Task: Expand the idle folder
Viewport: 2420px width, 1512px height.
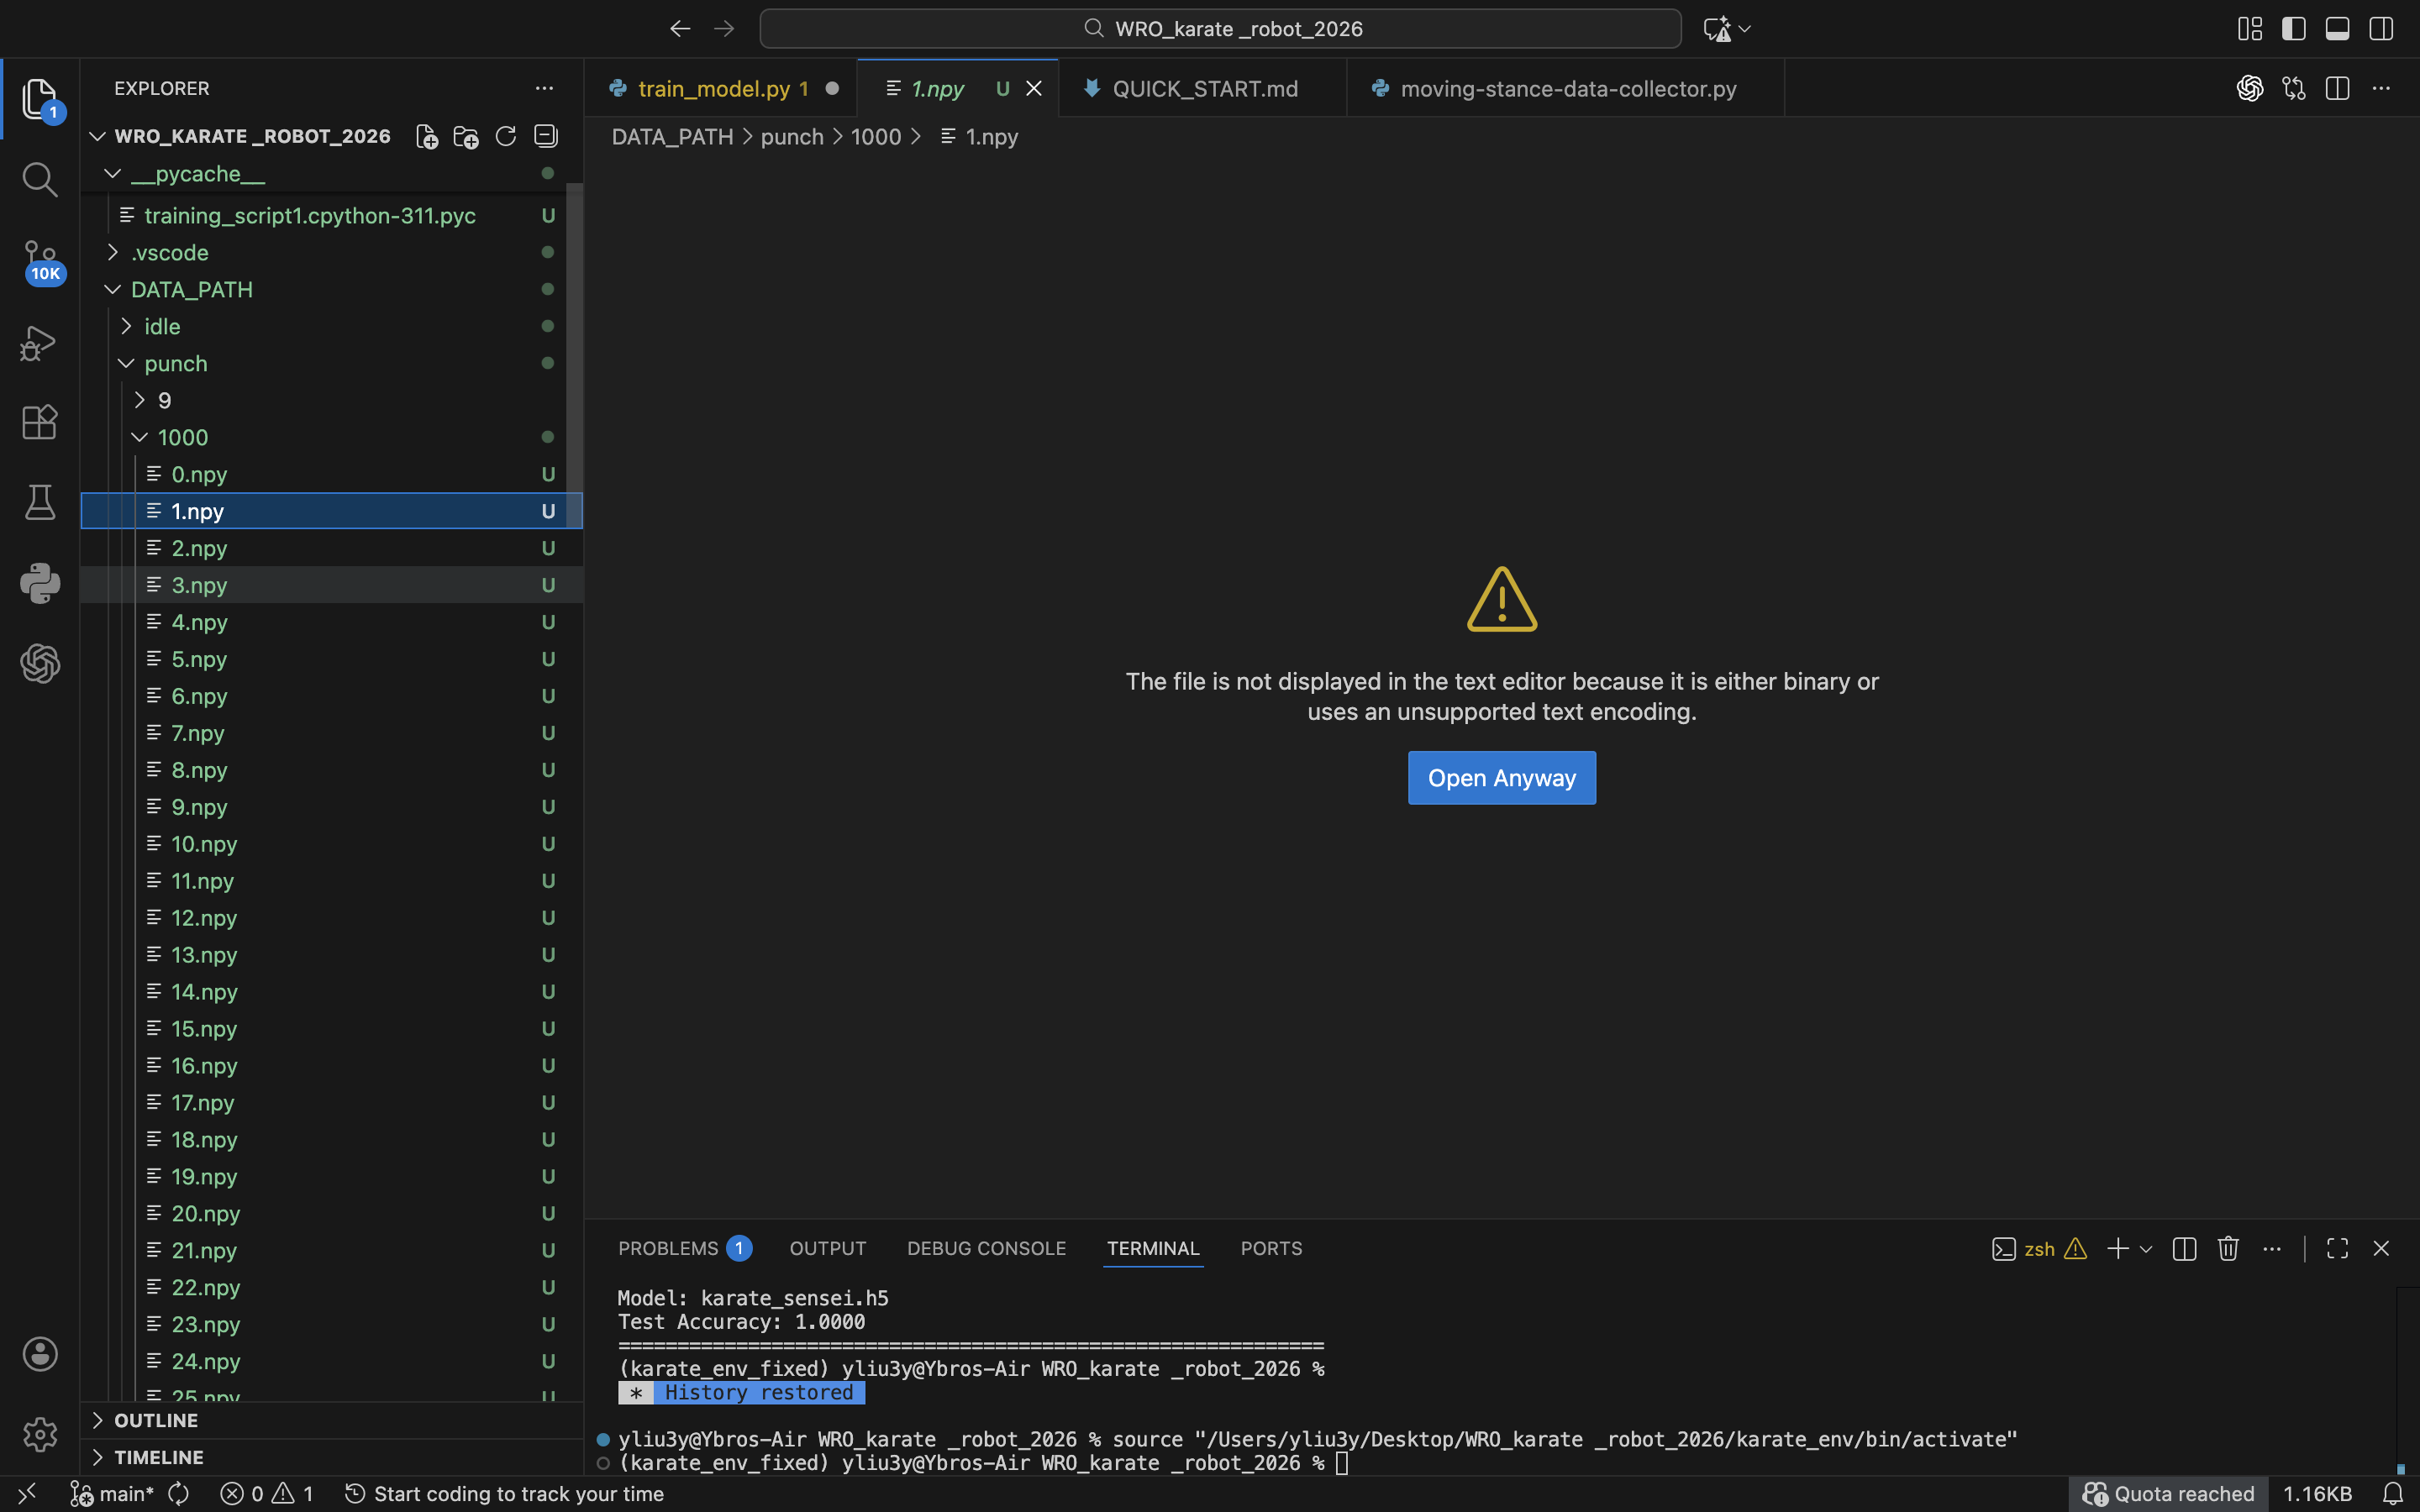Action: click(x=162, y=326)
